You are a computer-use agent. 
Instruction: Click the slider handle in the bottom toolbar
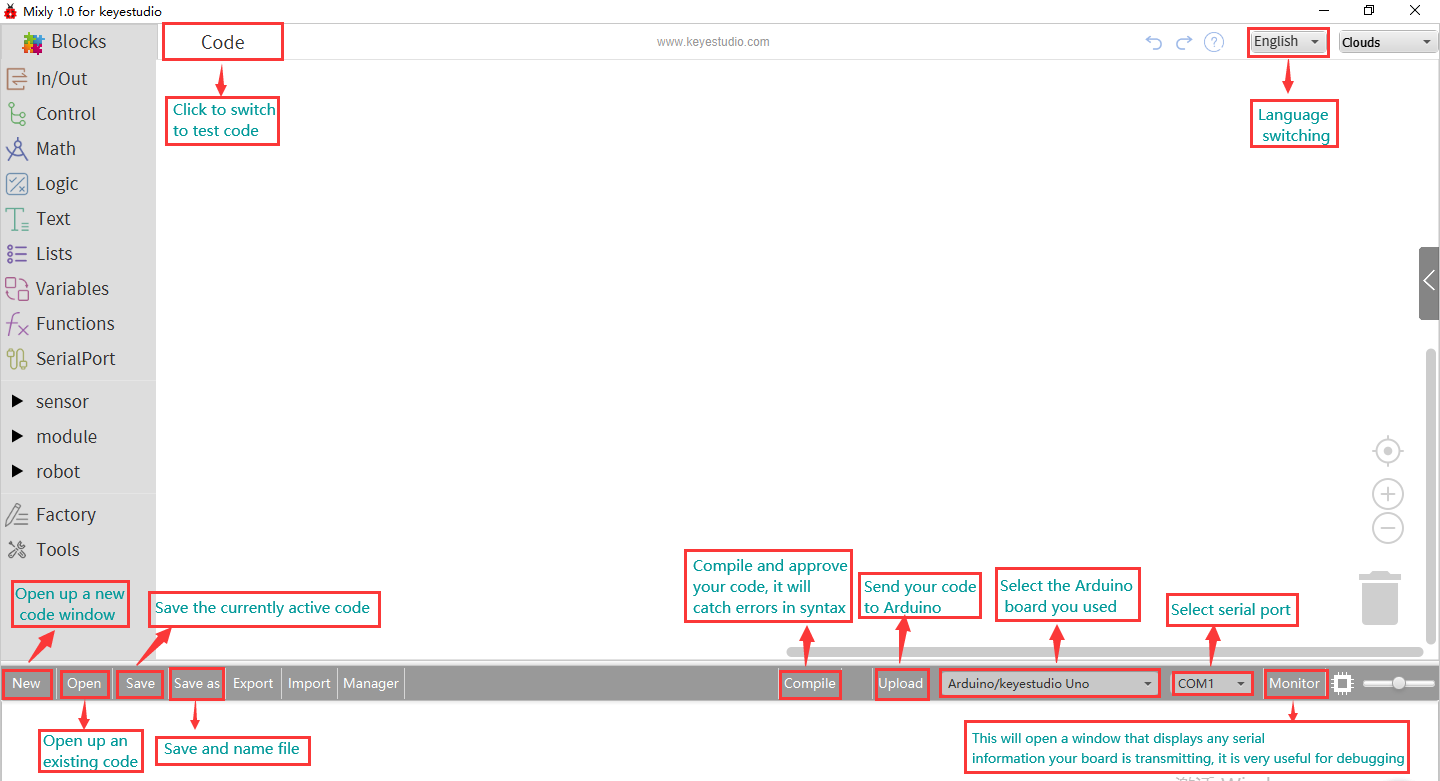coord(1399,684)
